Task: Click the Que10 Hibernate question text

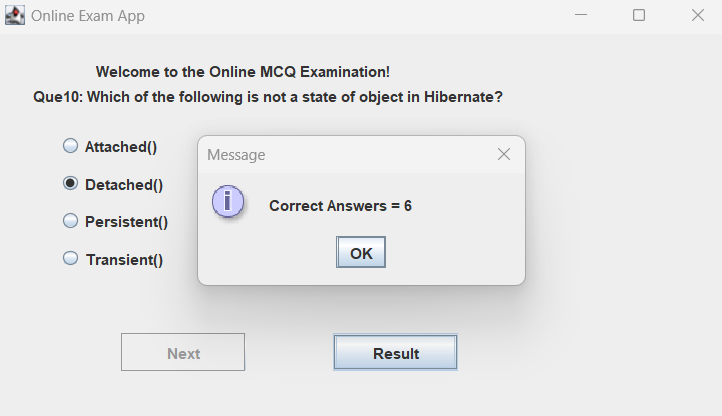Action: [x=267, y=98]
